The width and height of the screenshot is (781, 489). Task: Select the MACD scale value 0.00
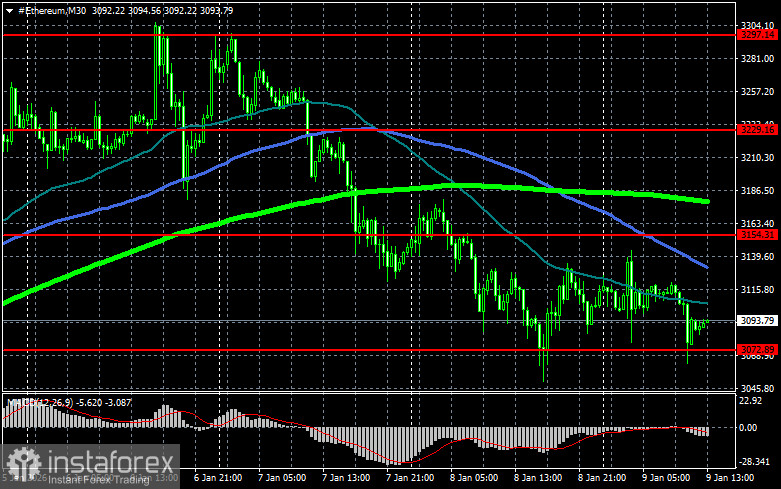pyautogui.click(x=748, y=427)
